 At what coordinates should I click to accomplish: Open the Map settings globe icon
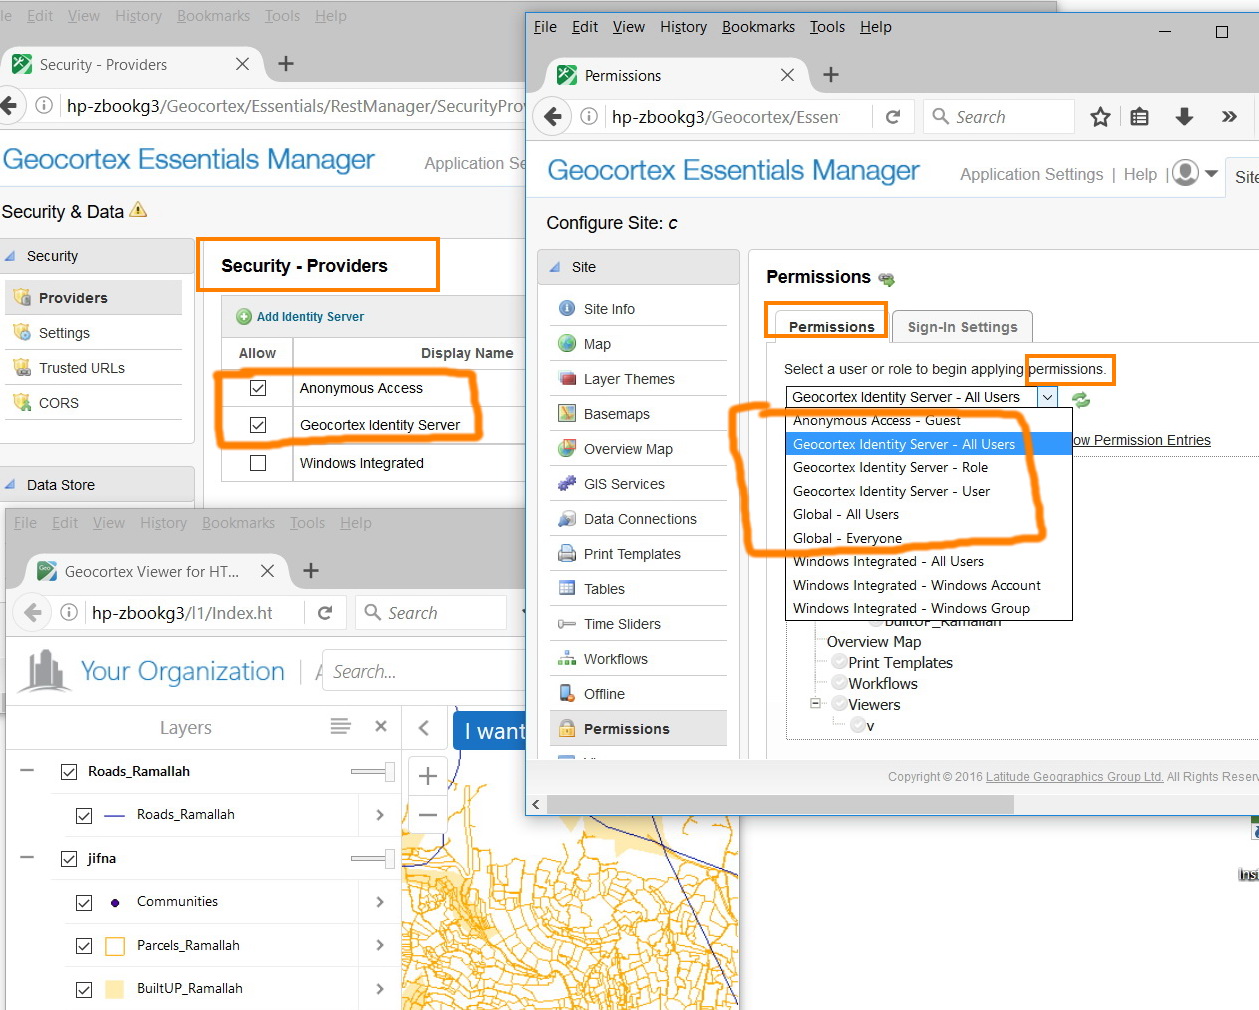click(567, 344)
